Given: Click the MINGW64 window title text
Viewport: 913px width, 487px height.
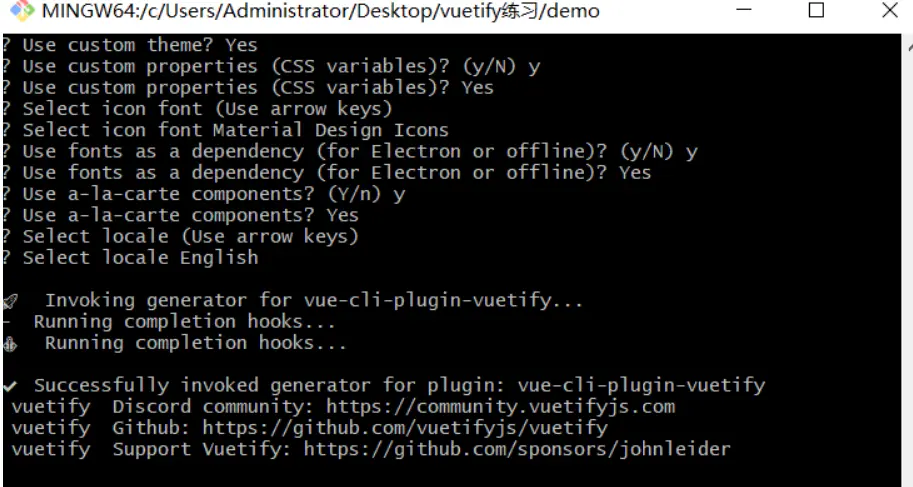Looking at the screenshot, I should click(320, 11).
